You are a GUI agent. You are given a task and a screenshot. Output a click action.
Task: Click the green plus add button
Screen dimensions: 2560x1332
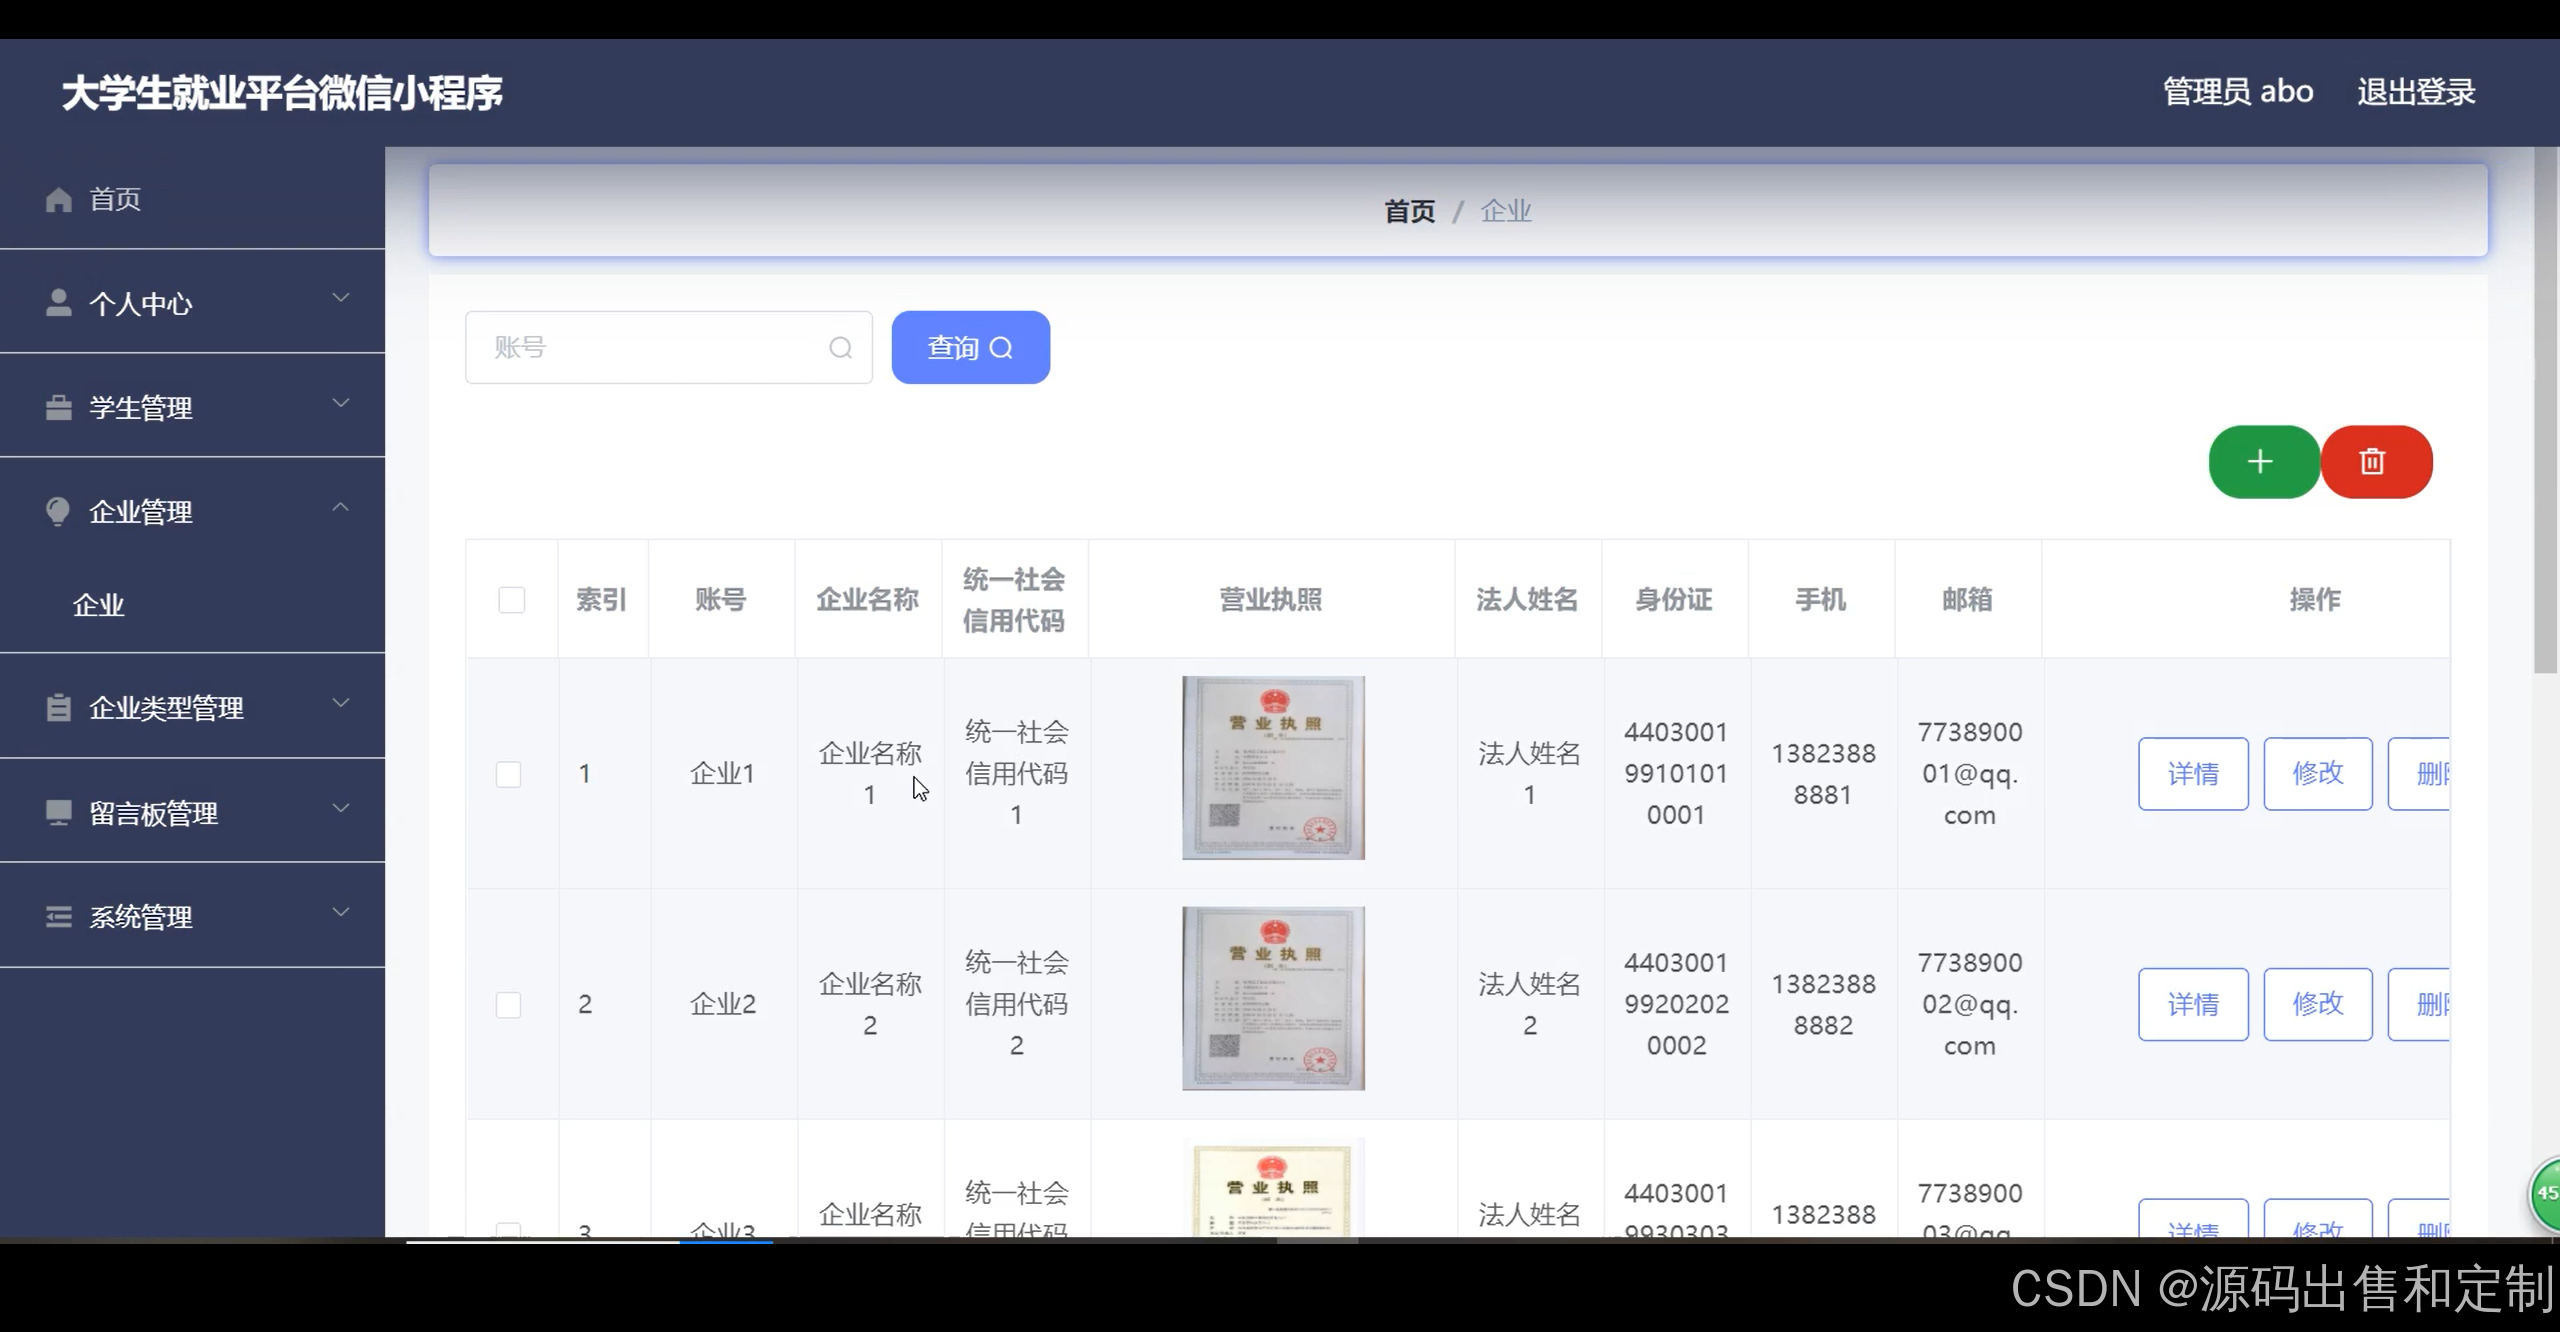coord(2264,461)
